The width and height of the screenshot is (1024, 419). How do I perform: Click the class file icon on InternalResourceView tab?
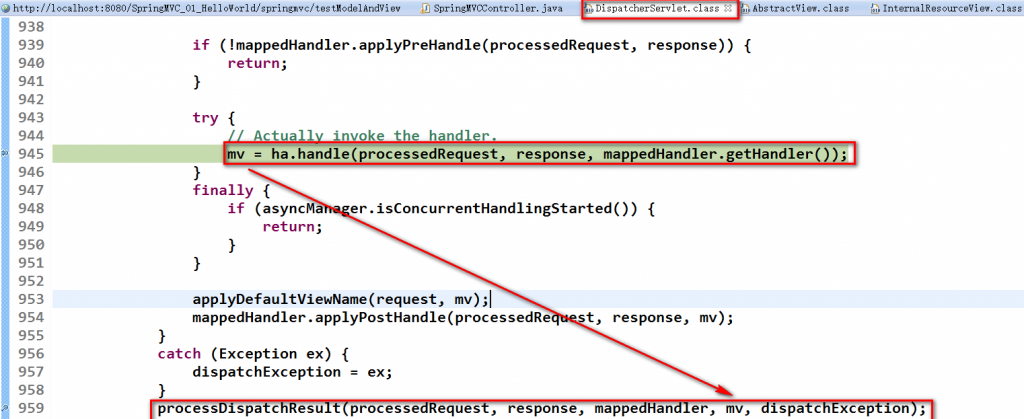click(875, 9)
